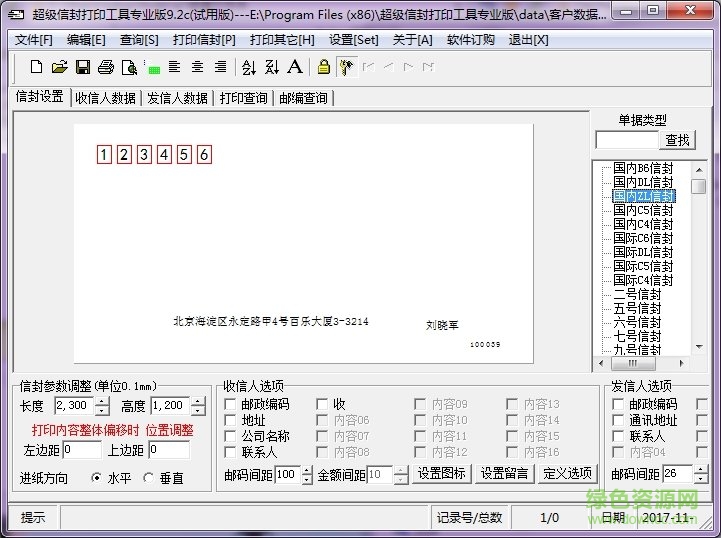Switch to the 收信人数据 tab
The width and height of the screenshot is (721, 538).
click(x=106, y=98)
